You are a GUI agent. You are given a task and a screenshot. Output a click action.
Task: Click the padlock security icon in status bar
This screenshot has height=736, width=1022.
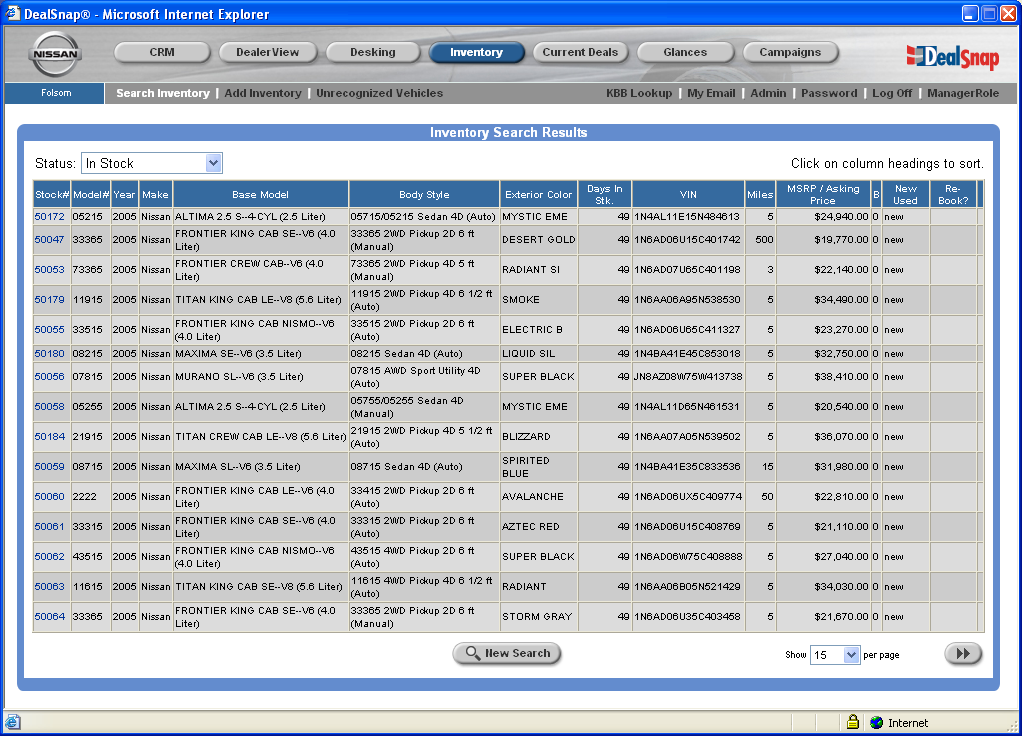pos(853,722)
